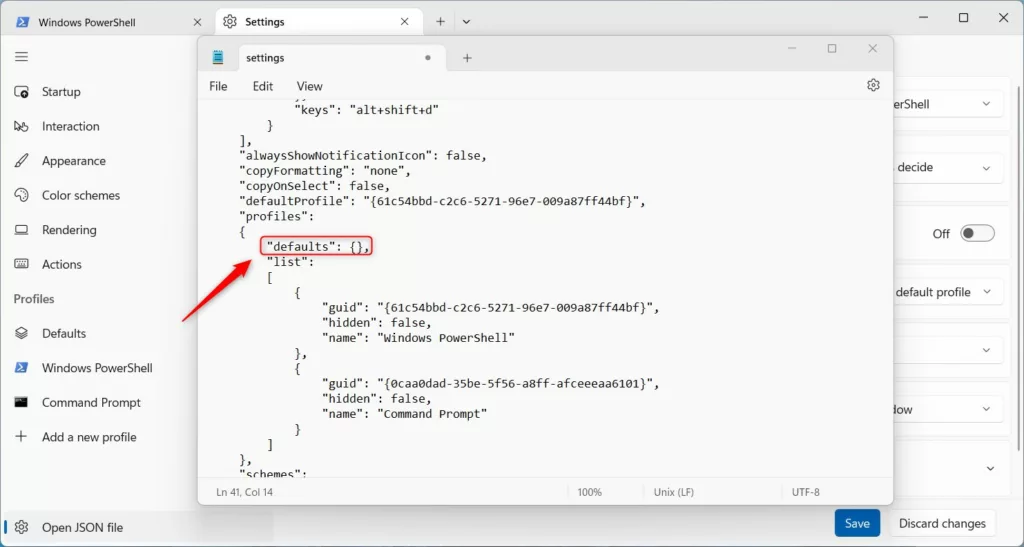Add a new Notepad tab

click(x=467, y=58)
